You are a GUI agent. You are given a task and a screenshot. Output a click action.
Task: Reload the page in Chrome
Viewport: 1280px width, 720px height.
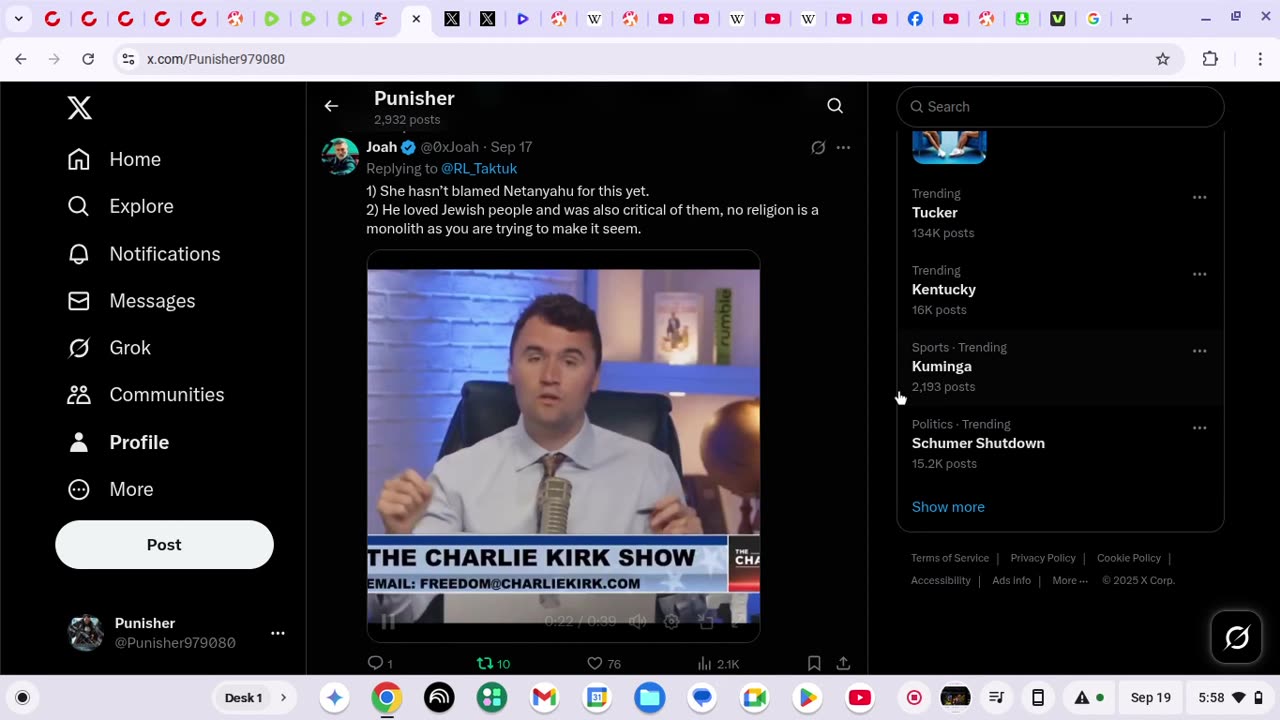pyautogui.click(x=88, y=59)
